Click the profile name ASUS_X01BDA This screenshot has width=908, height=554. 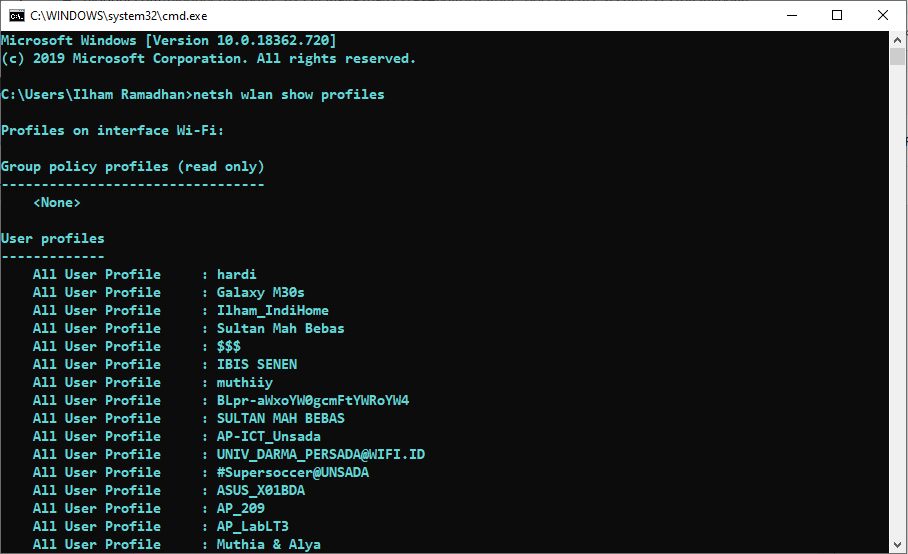pyautogui.click(x=261, y=490)
